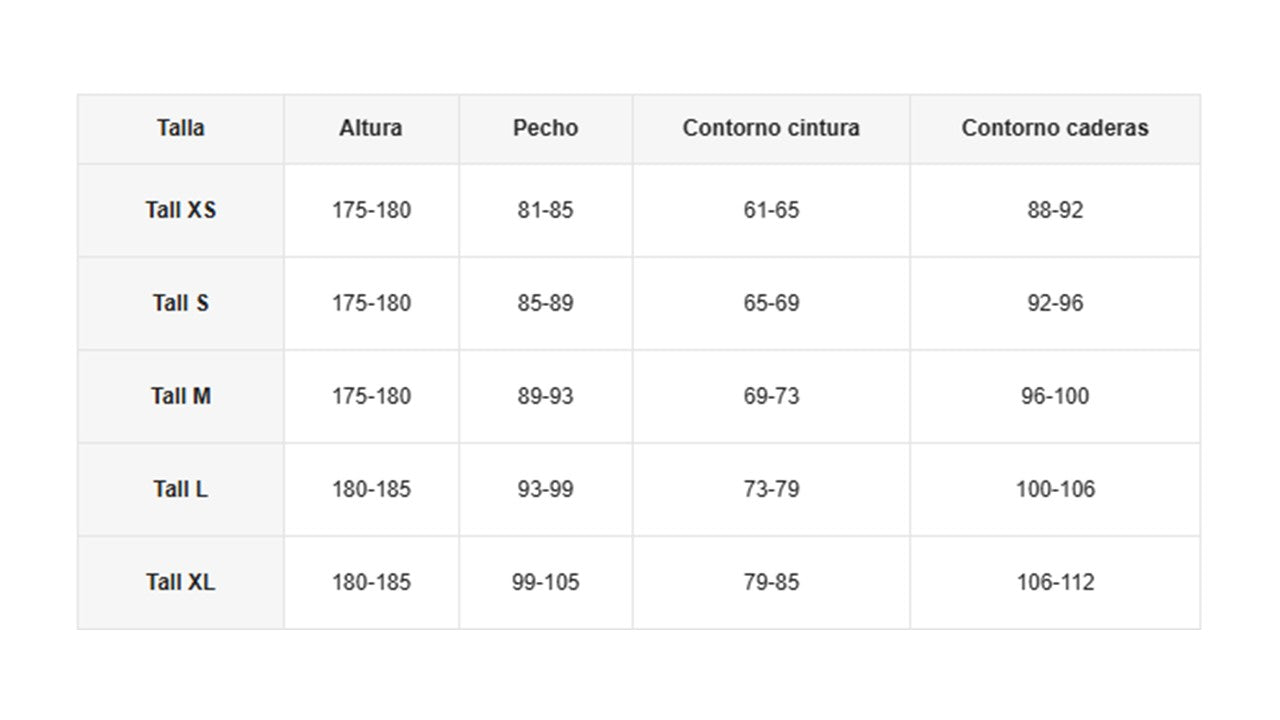This screenshot has height=720, width=1280.
Task: Click the Talla column header
Action: 181,128
